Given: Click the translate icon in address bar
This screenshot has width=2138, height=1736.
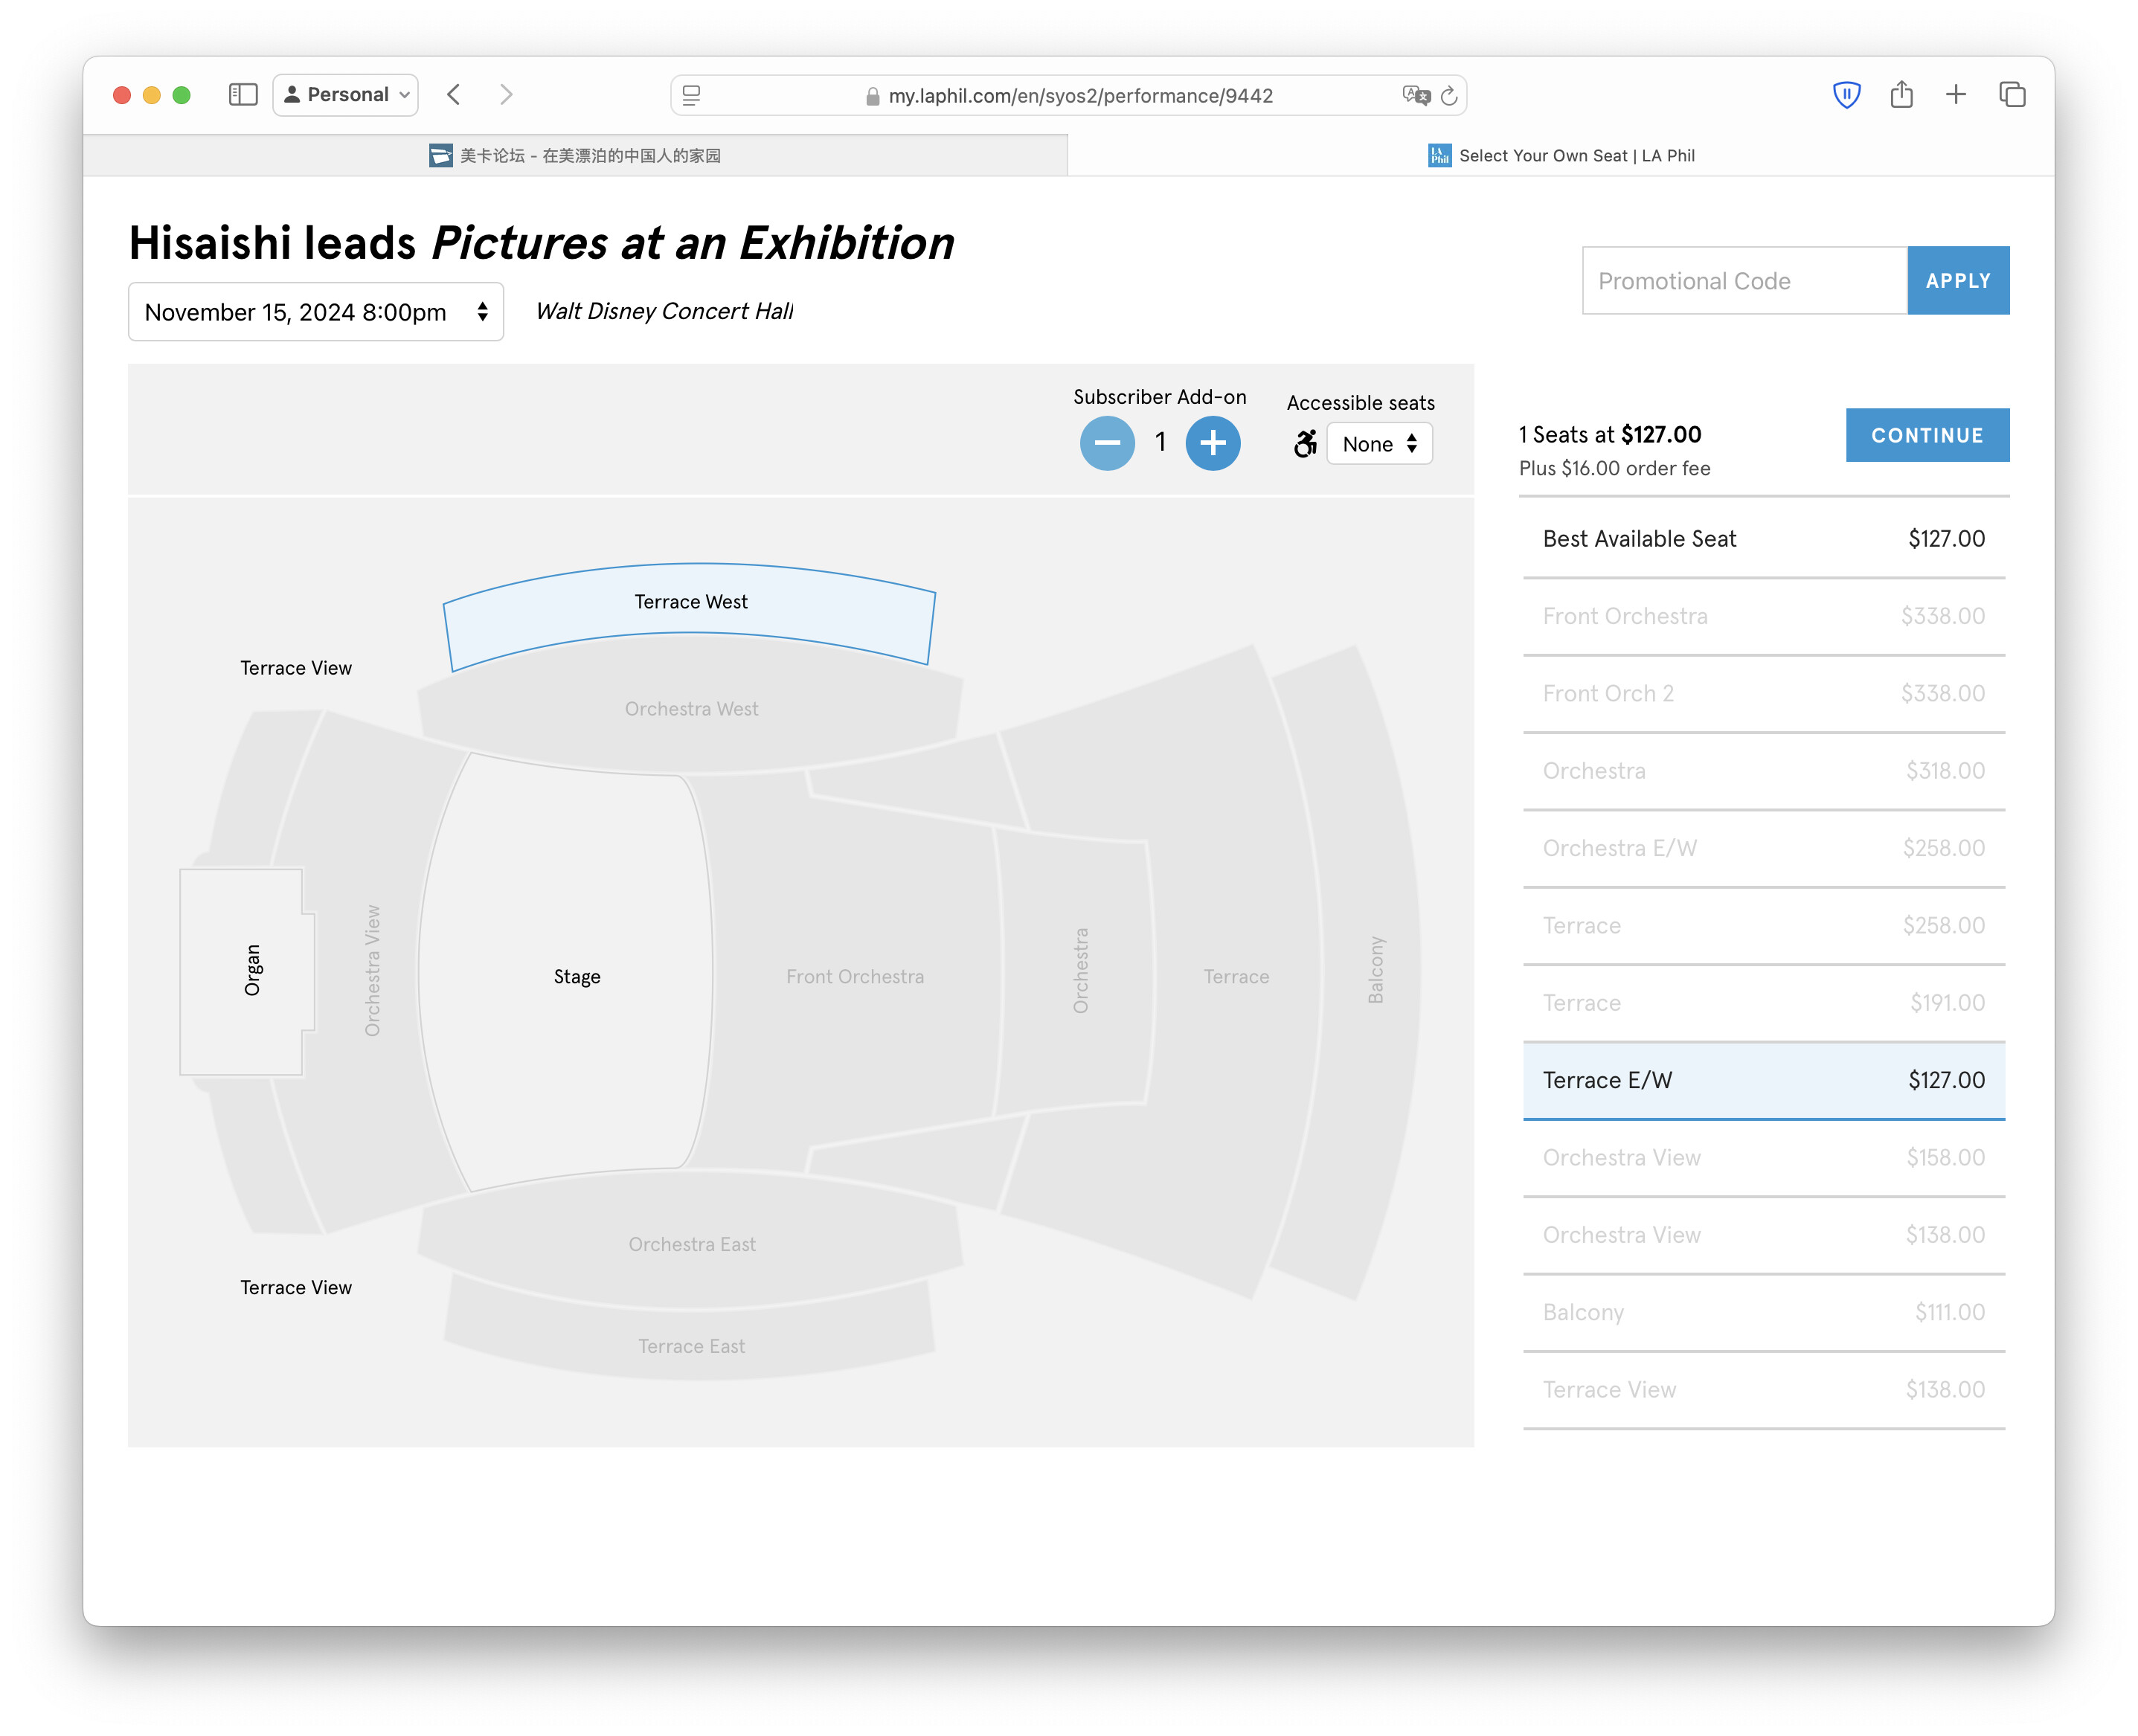Looking at the screenshot, I should tap(1415, 96).
